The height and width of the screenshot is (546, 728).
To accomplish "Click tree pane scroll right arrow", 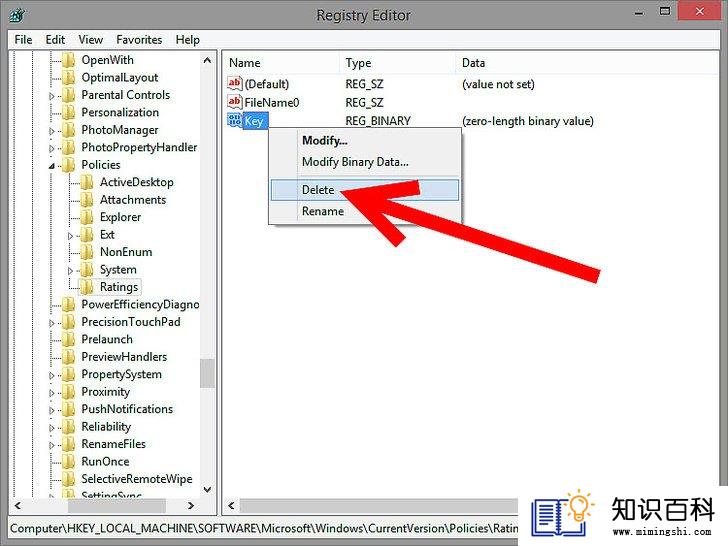I will pyautogui.click(x=191, y=506).
